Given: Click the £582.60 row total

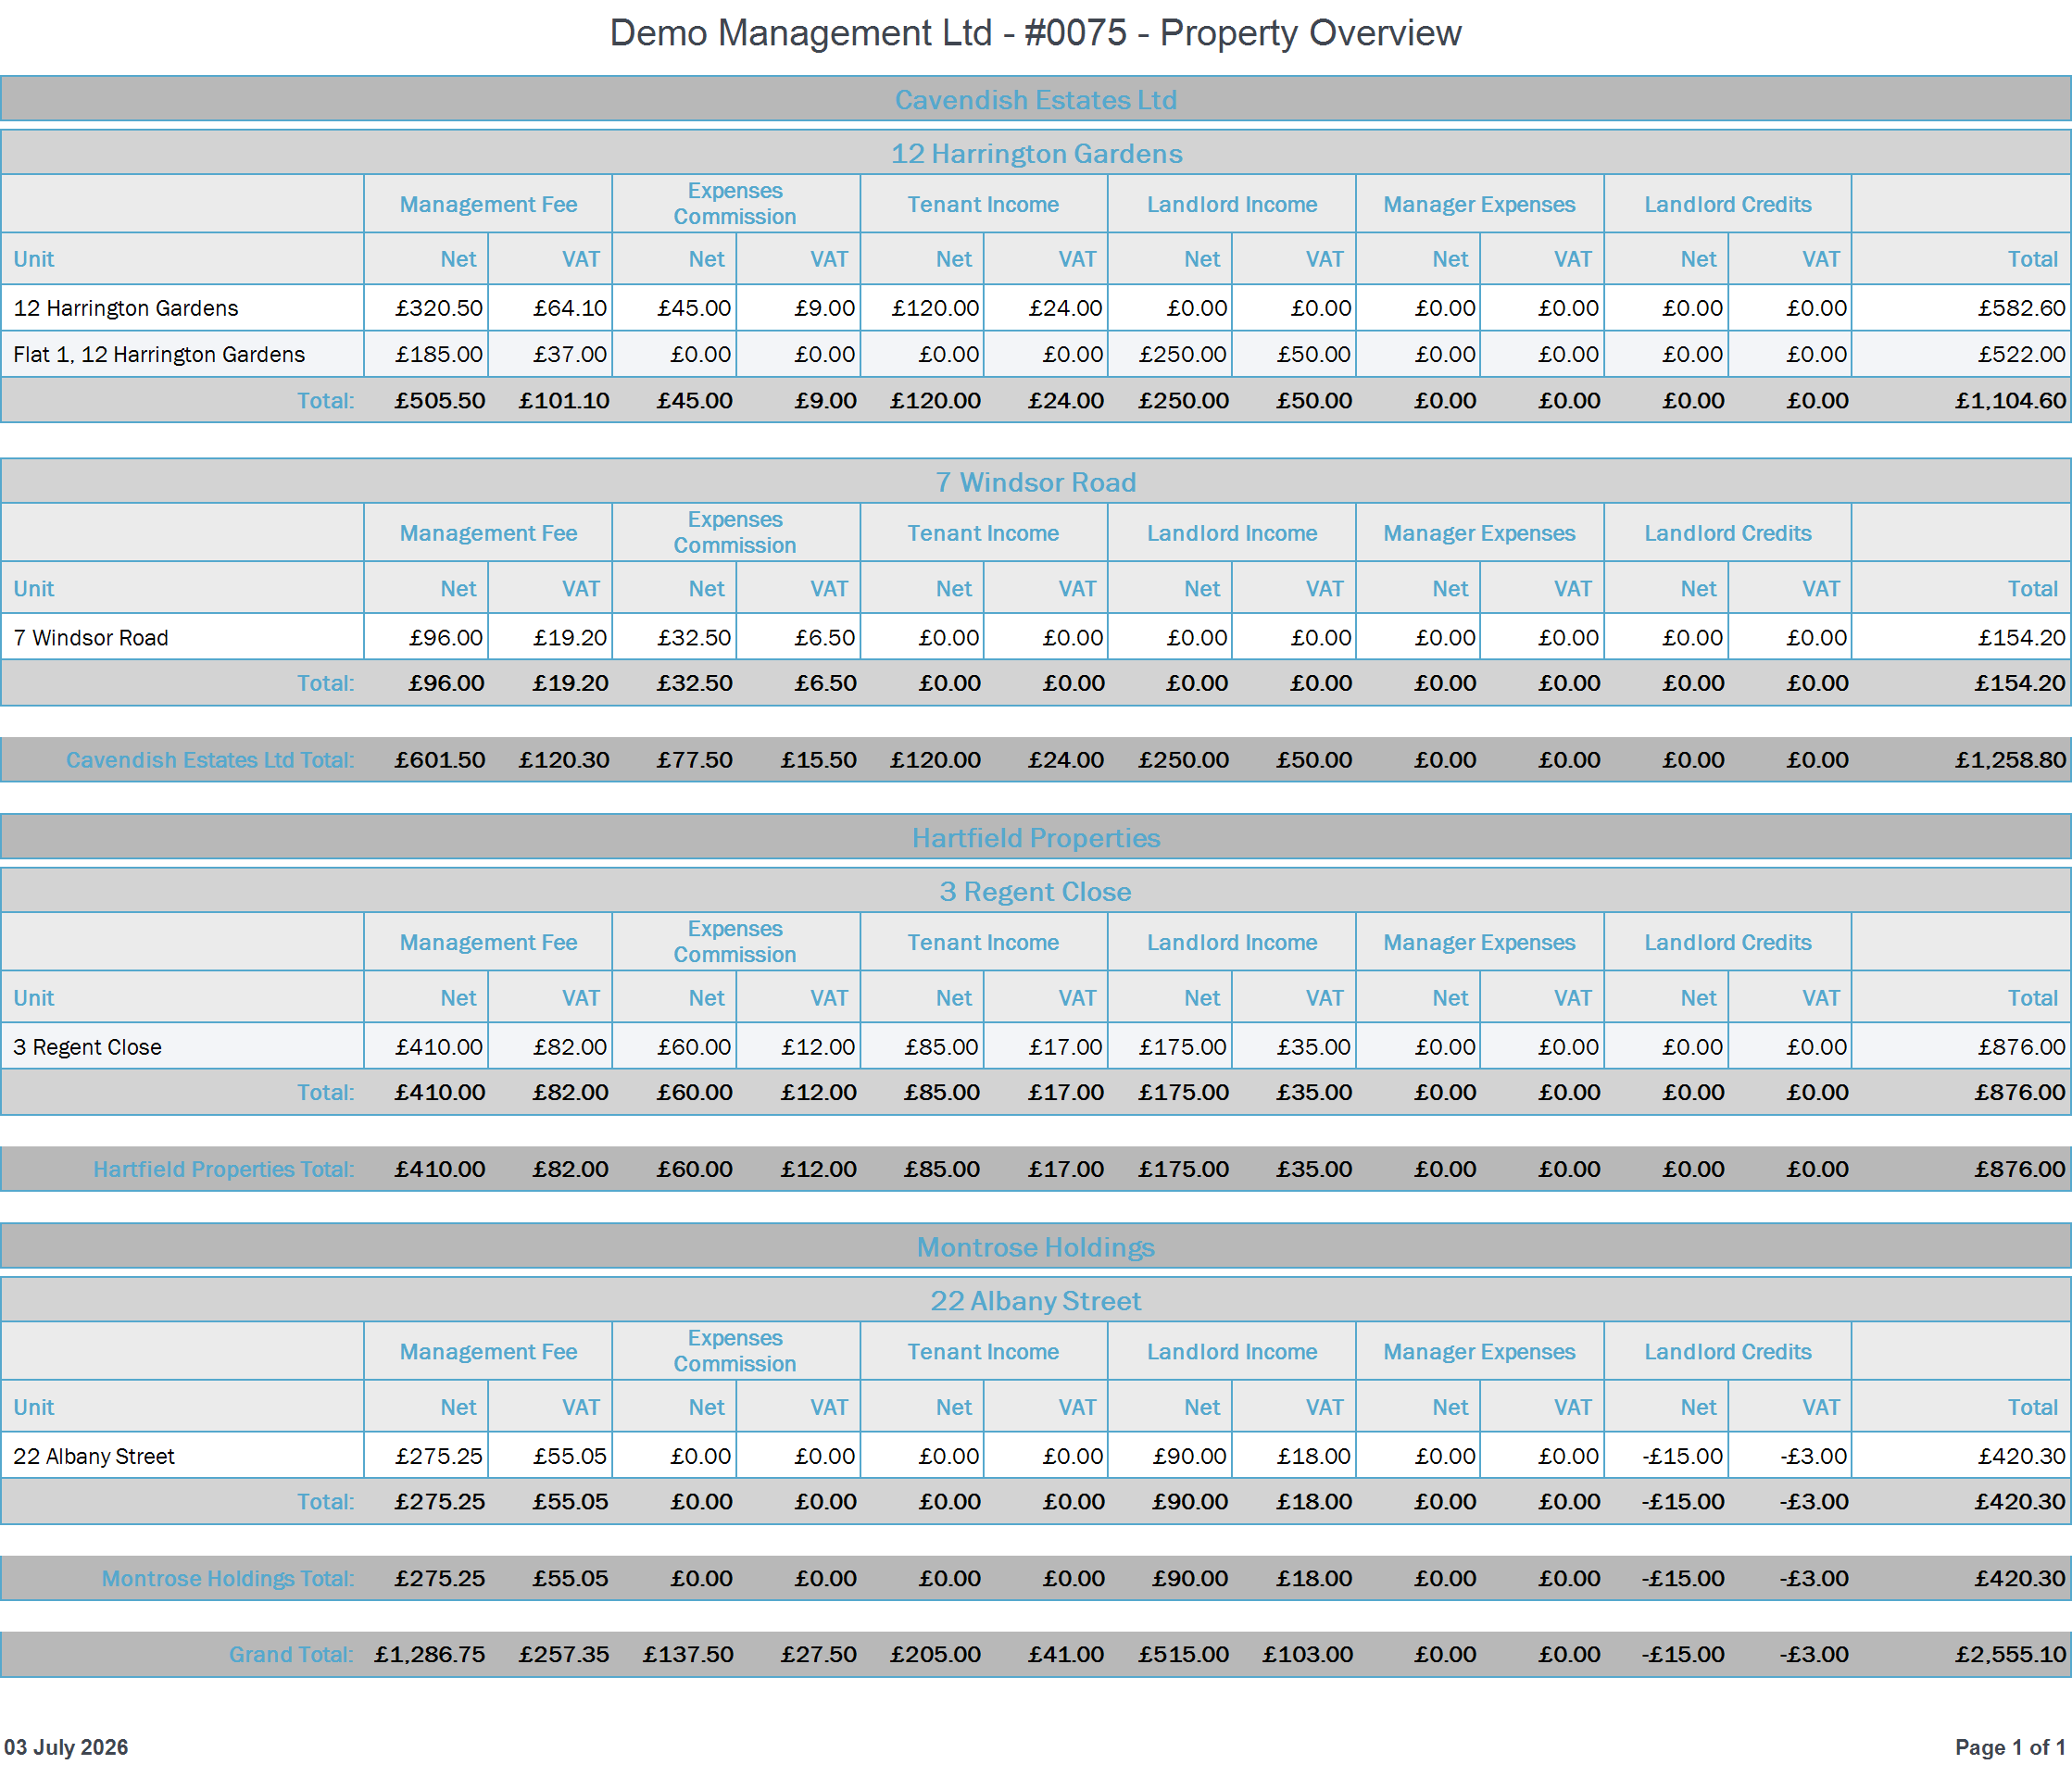Looking at the screenshot, I should pyautogui.click(x=2021, y=308).
